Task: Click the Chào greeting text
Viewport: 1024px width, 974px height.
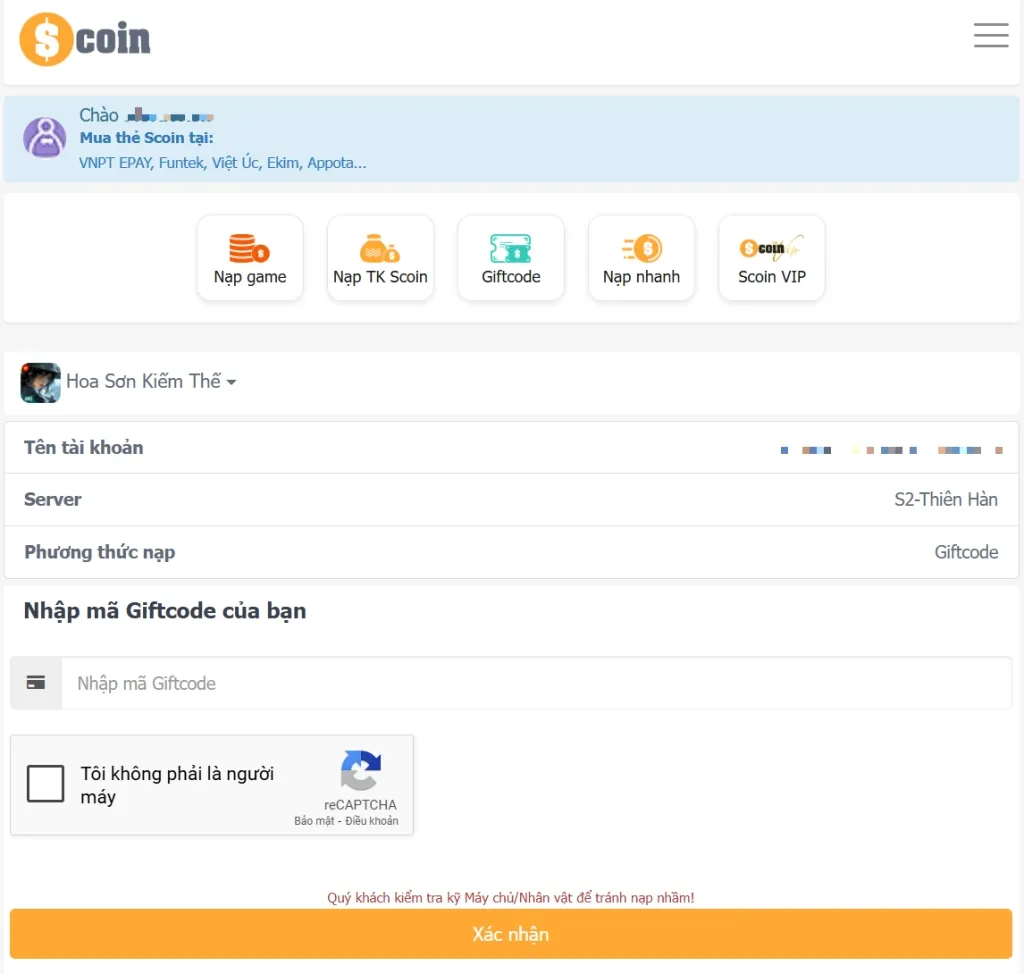Action: (99, 115)
